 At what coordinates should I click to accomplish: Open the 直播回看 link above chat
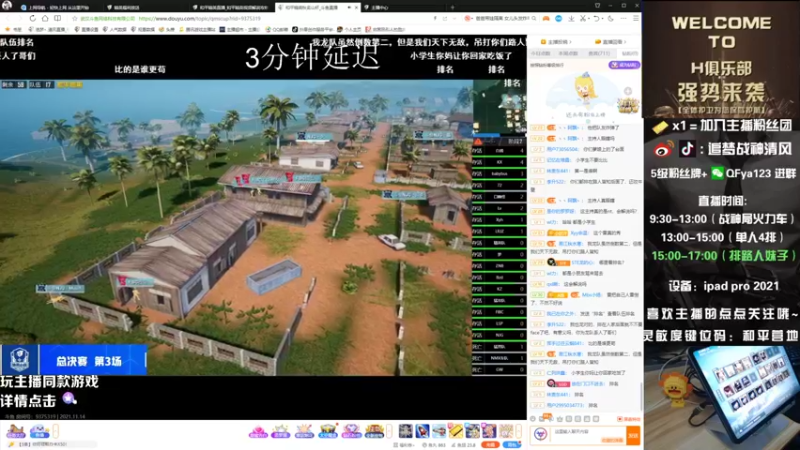pos(610,42)
